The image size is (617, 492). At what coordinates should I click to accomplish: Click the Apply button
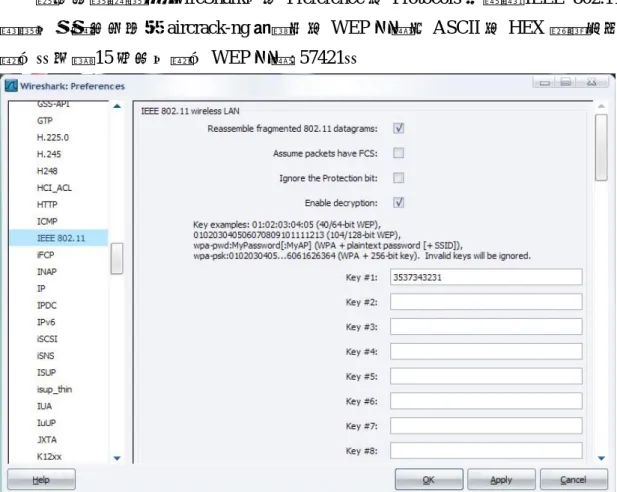501,480
